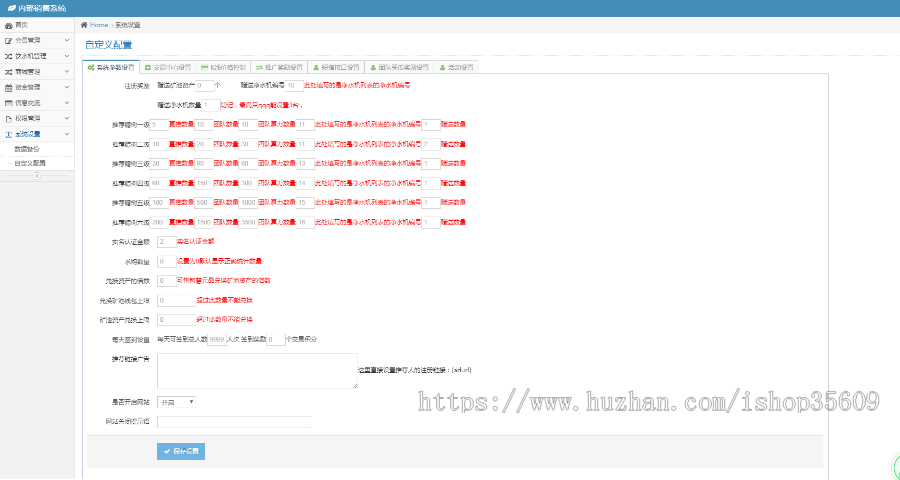The width and height of the screenshot is (900, 480).
Task: Open the 是否开启网站 dropdown
Action: (177, 402)
